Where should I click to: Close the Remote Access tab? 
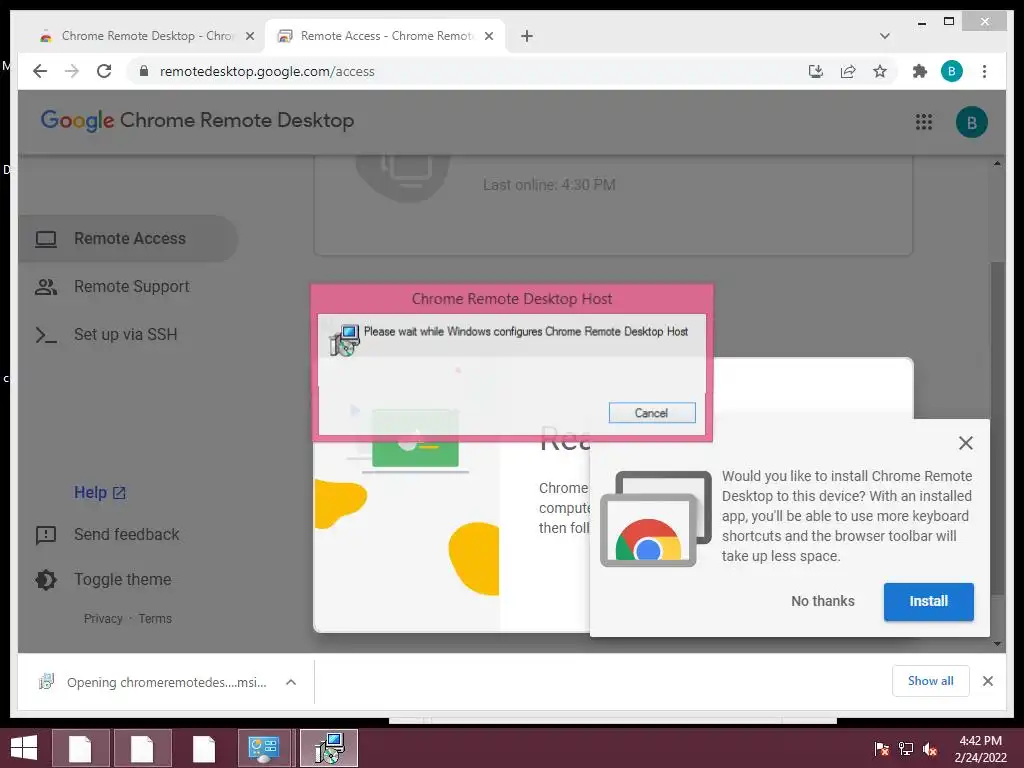coord(488,36)
